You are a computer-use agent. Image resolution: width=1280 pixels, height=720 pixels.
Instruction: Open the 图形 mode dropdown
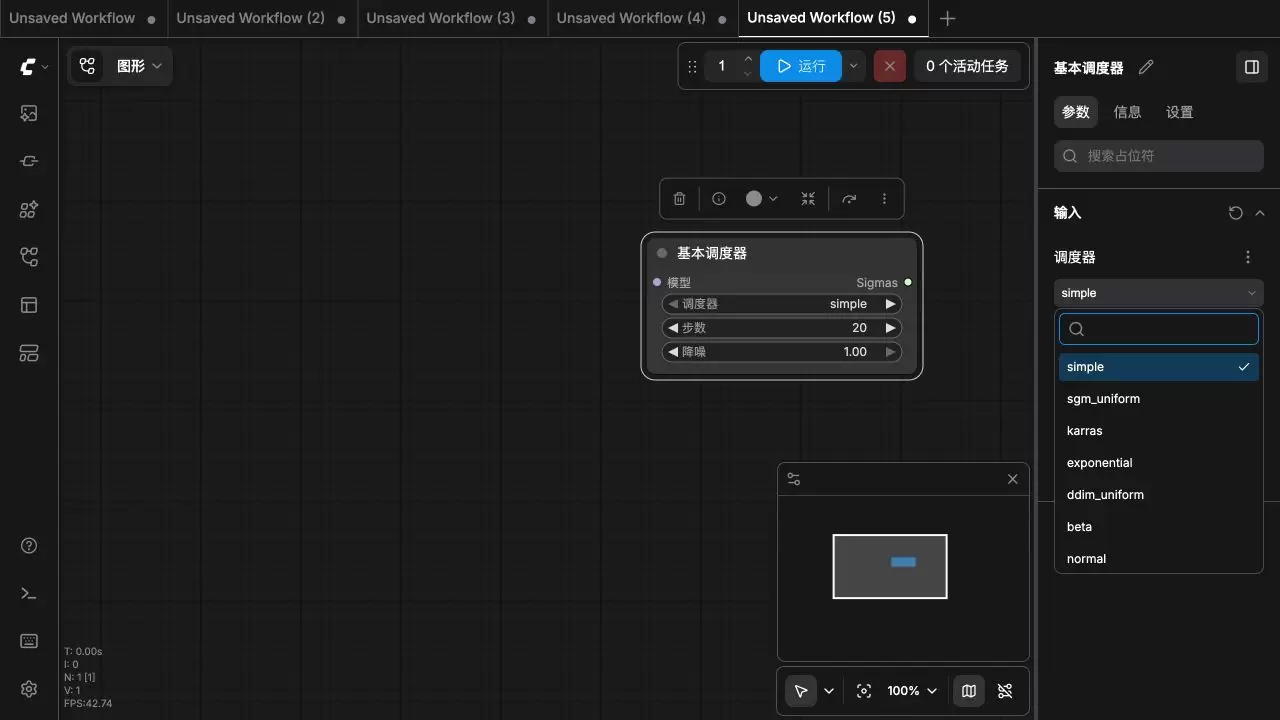pyautogui.click(x=139, y=66)
